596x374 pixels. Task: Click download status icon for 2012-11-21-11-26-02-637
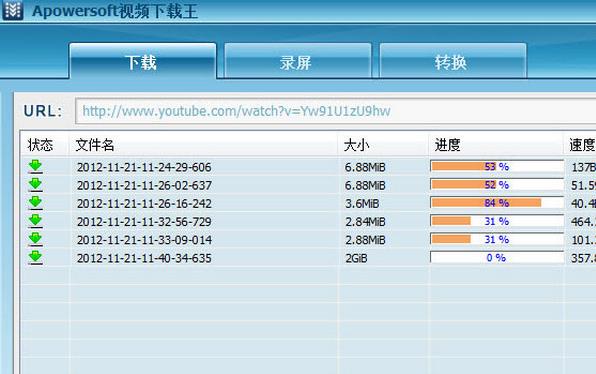(x=35, y=185)
